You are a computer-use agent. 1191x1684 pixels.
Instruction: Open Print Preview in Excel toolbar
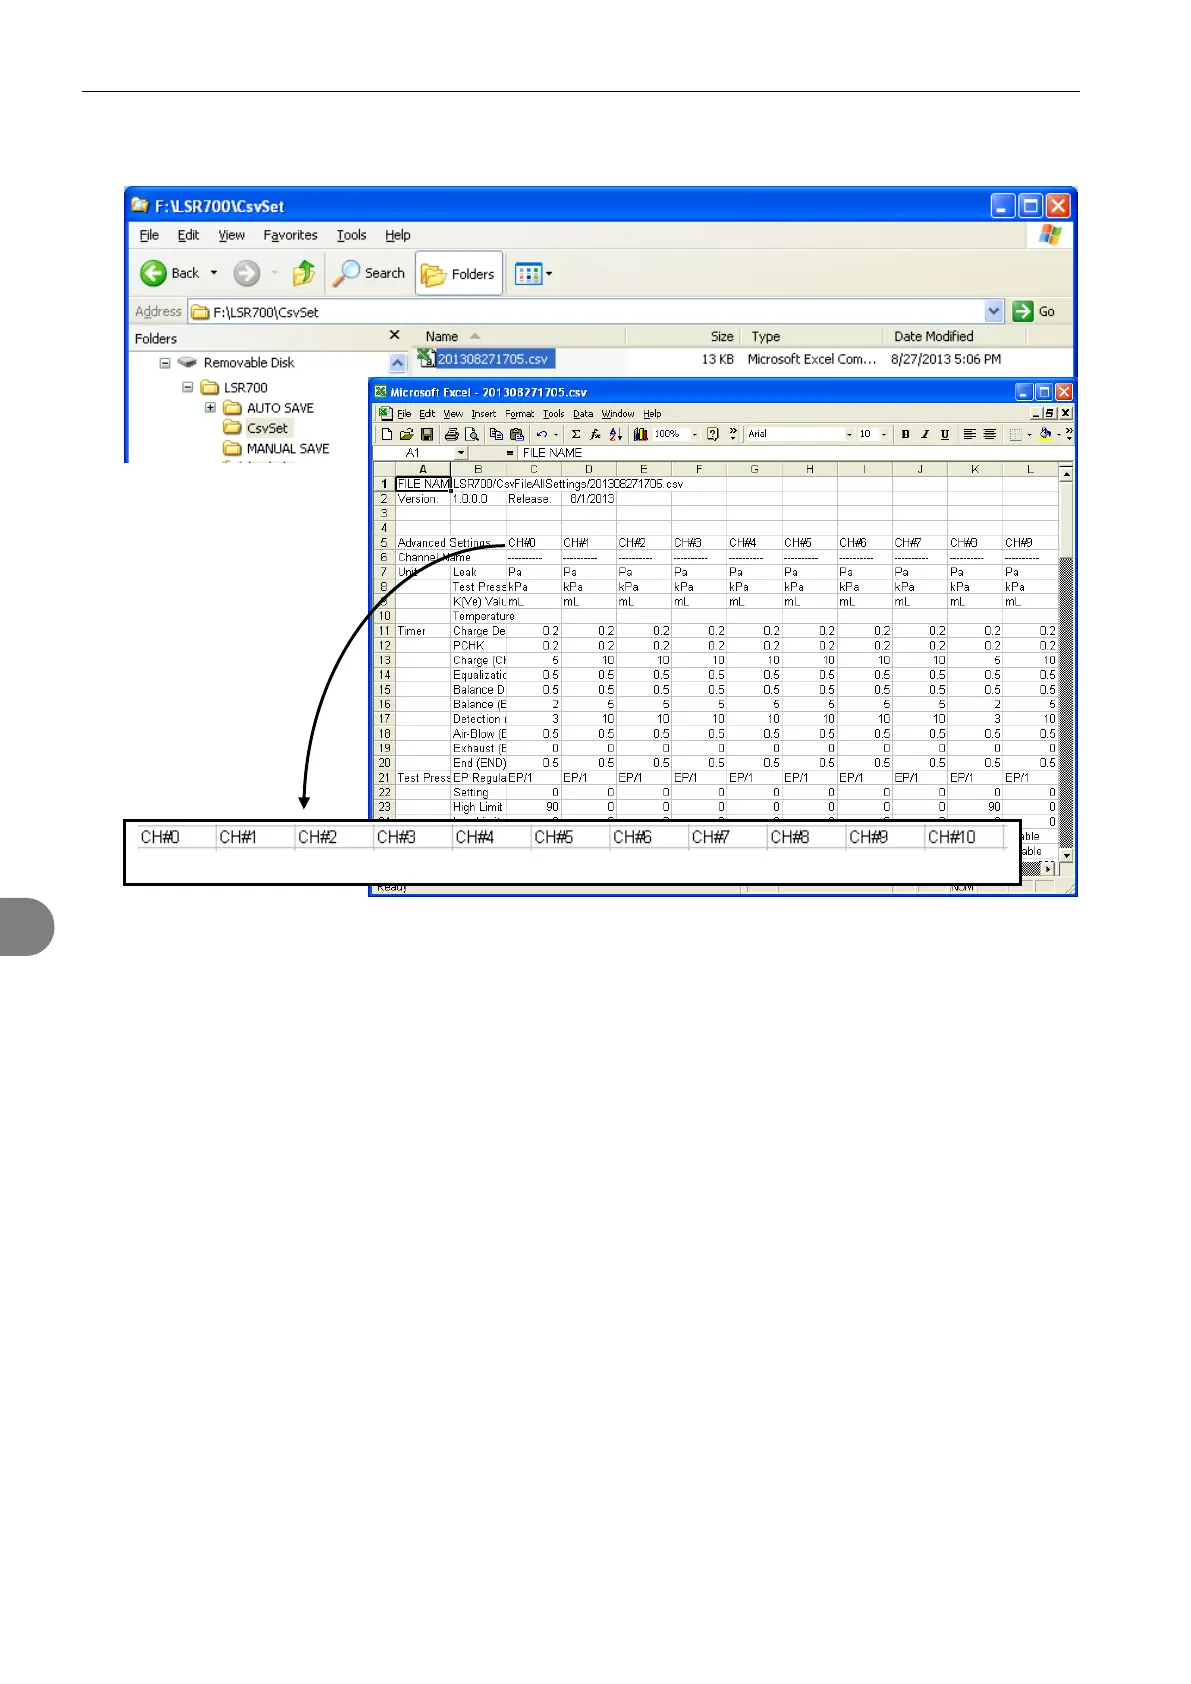point(472,434)
